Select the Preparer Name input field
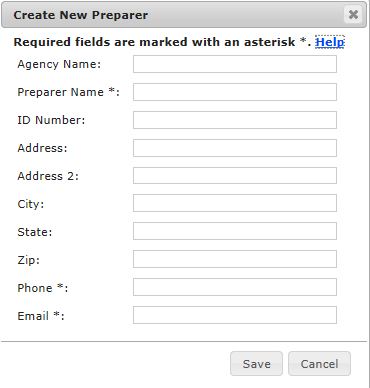 pos(235,92)
